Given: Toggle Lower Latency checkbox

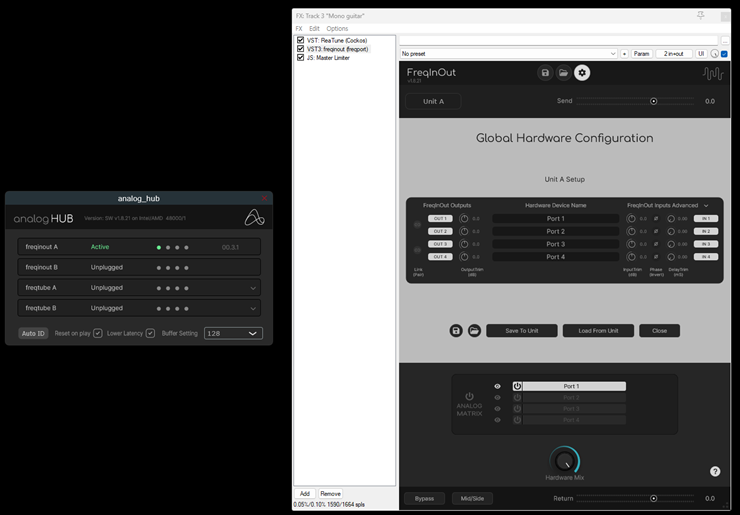Looking at the screenshot, I should pyautogui.click(x=150, y=333).
